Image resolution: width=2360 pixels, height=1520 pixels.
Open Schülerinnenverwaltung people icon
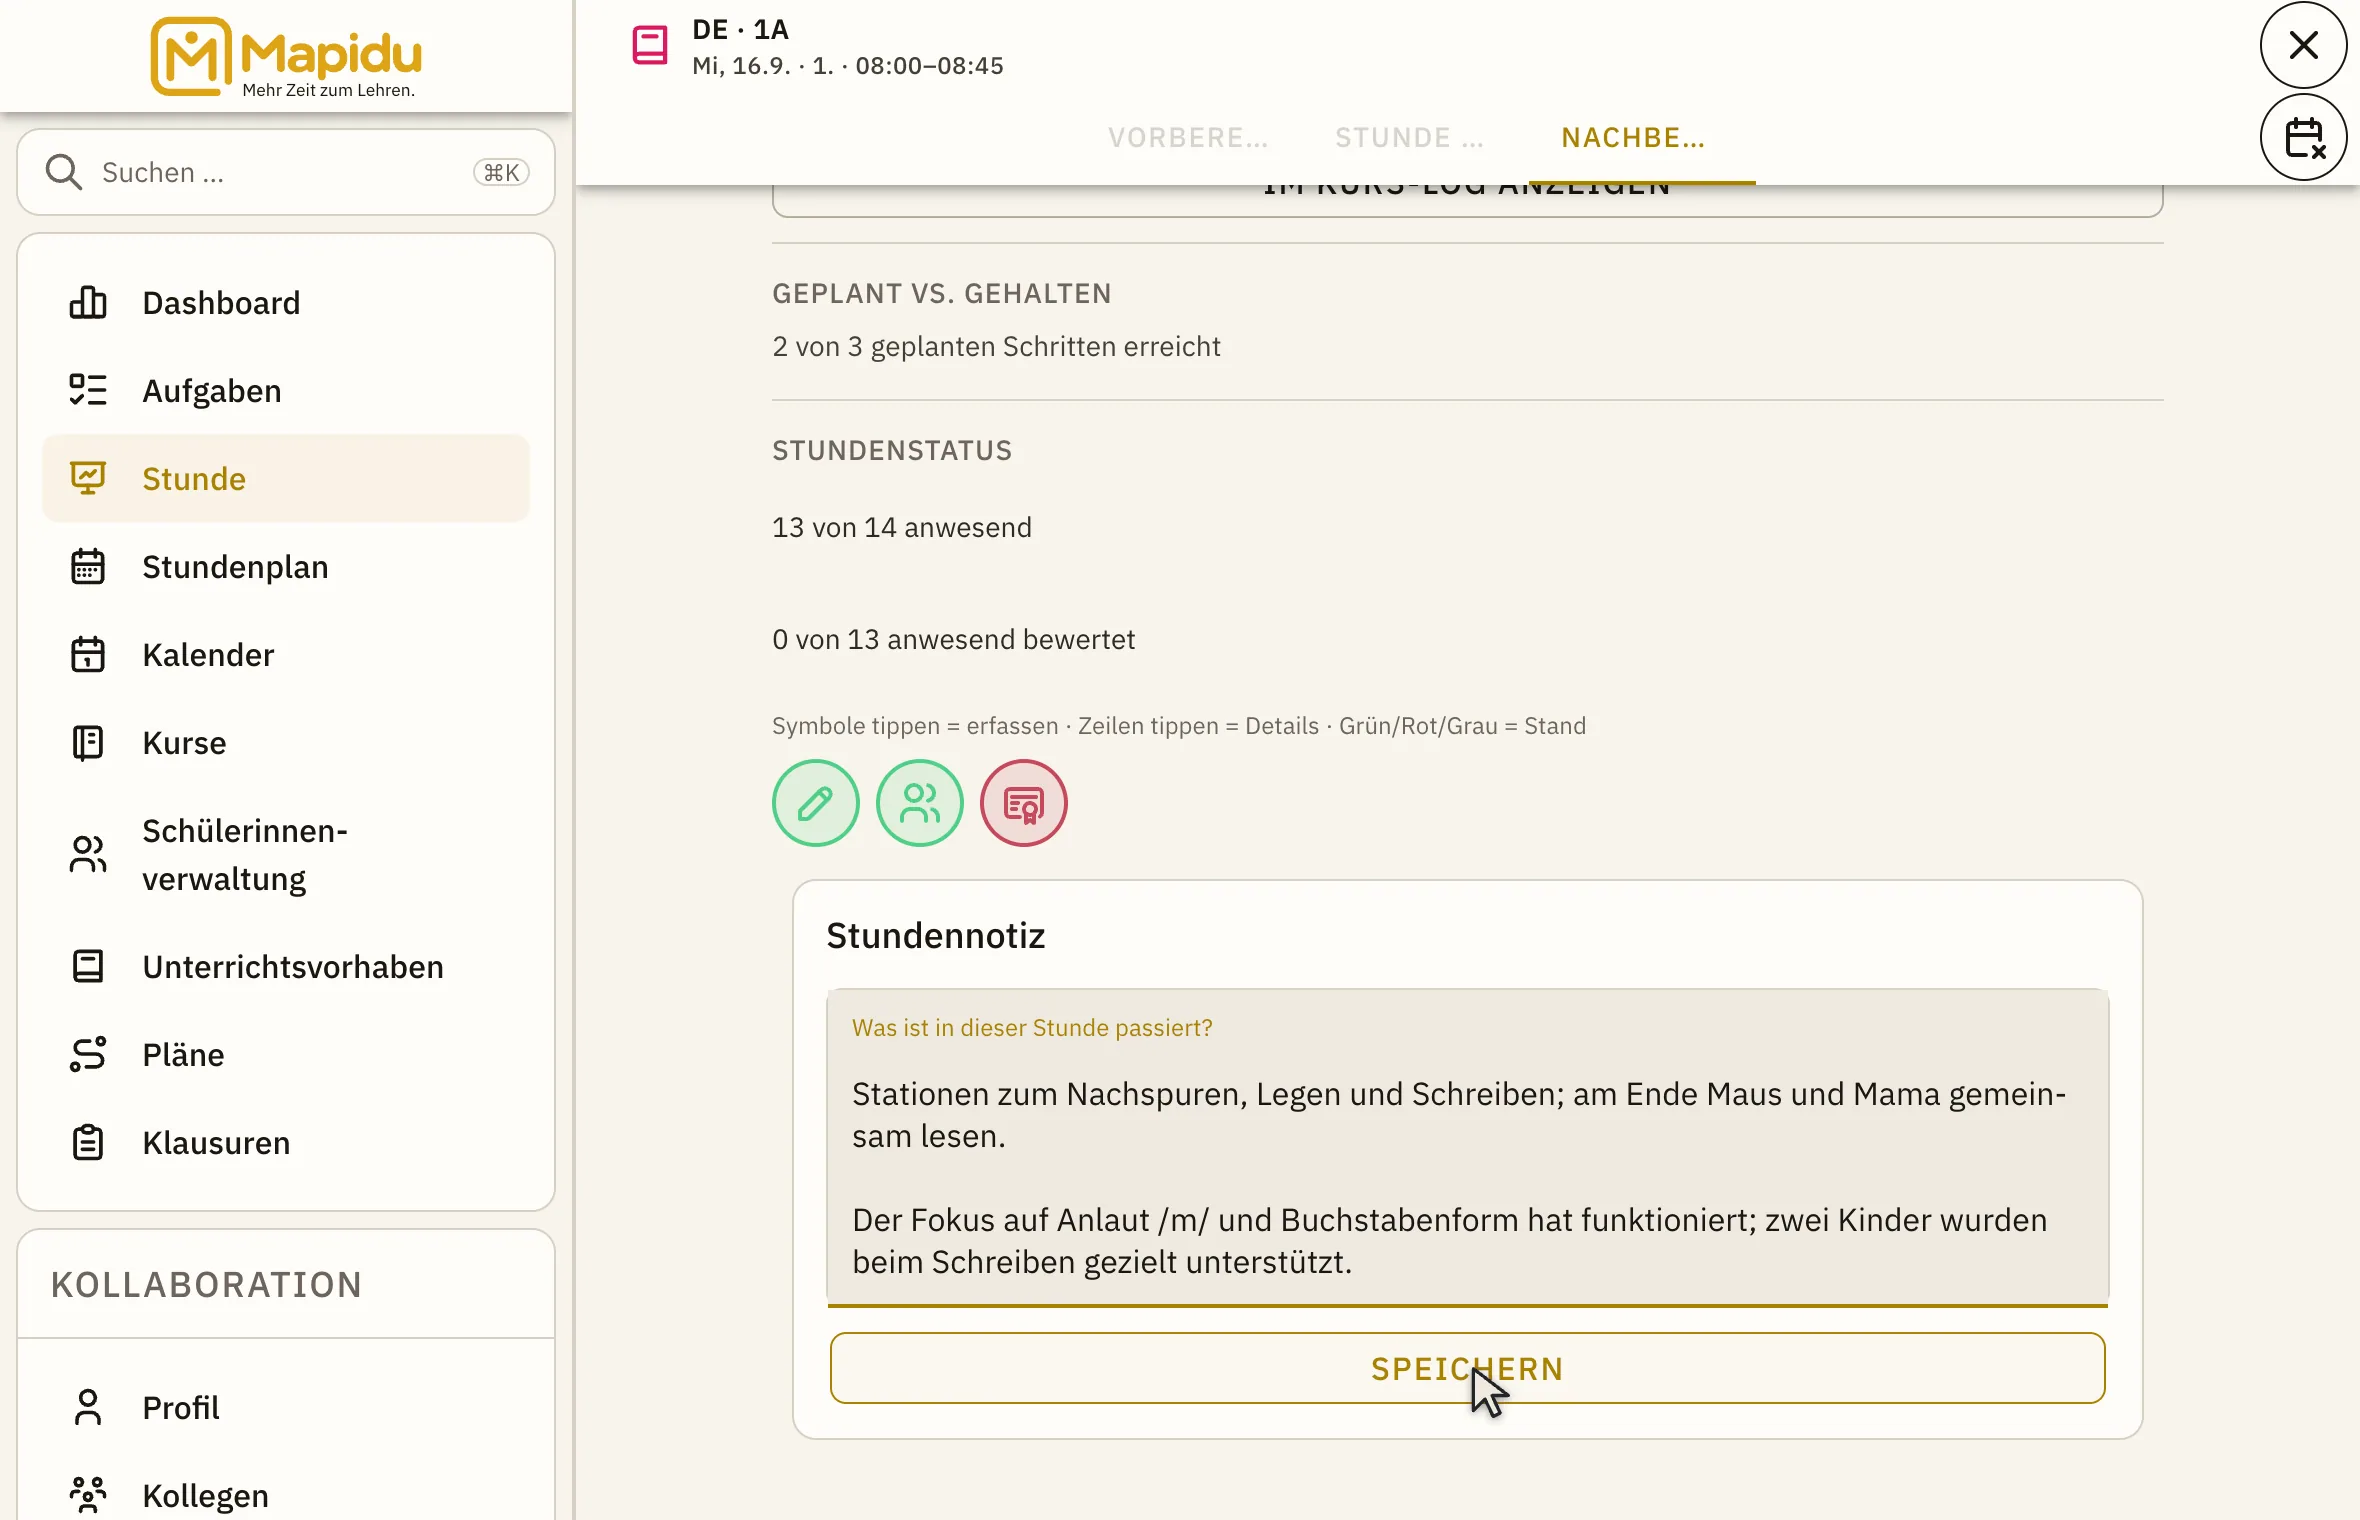click(88, 854)
